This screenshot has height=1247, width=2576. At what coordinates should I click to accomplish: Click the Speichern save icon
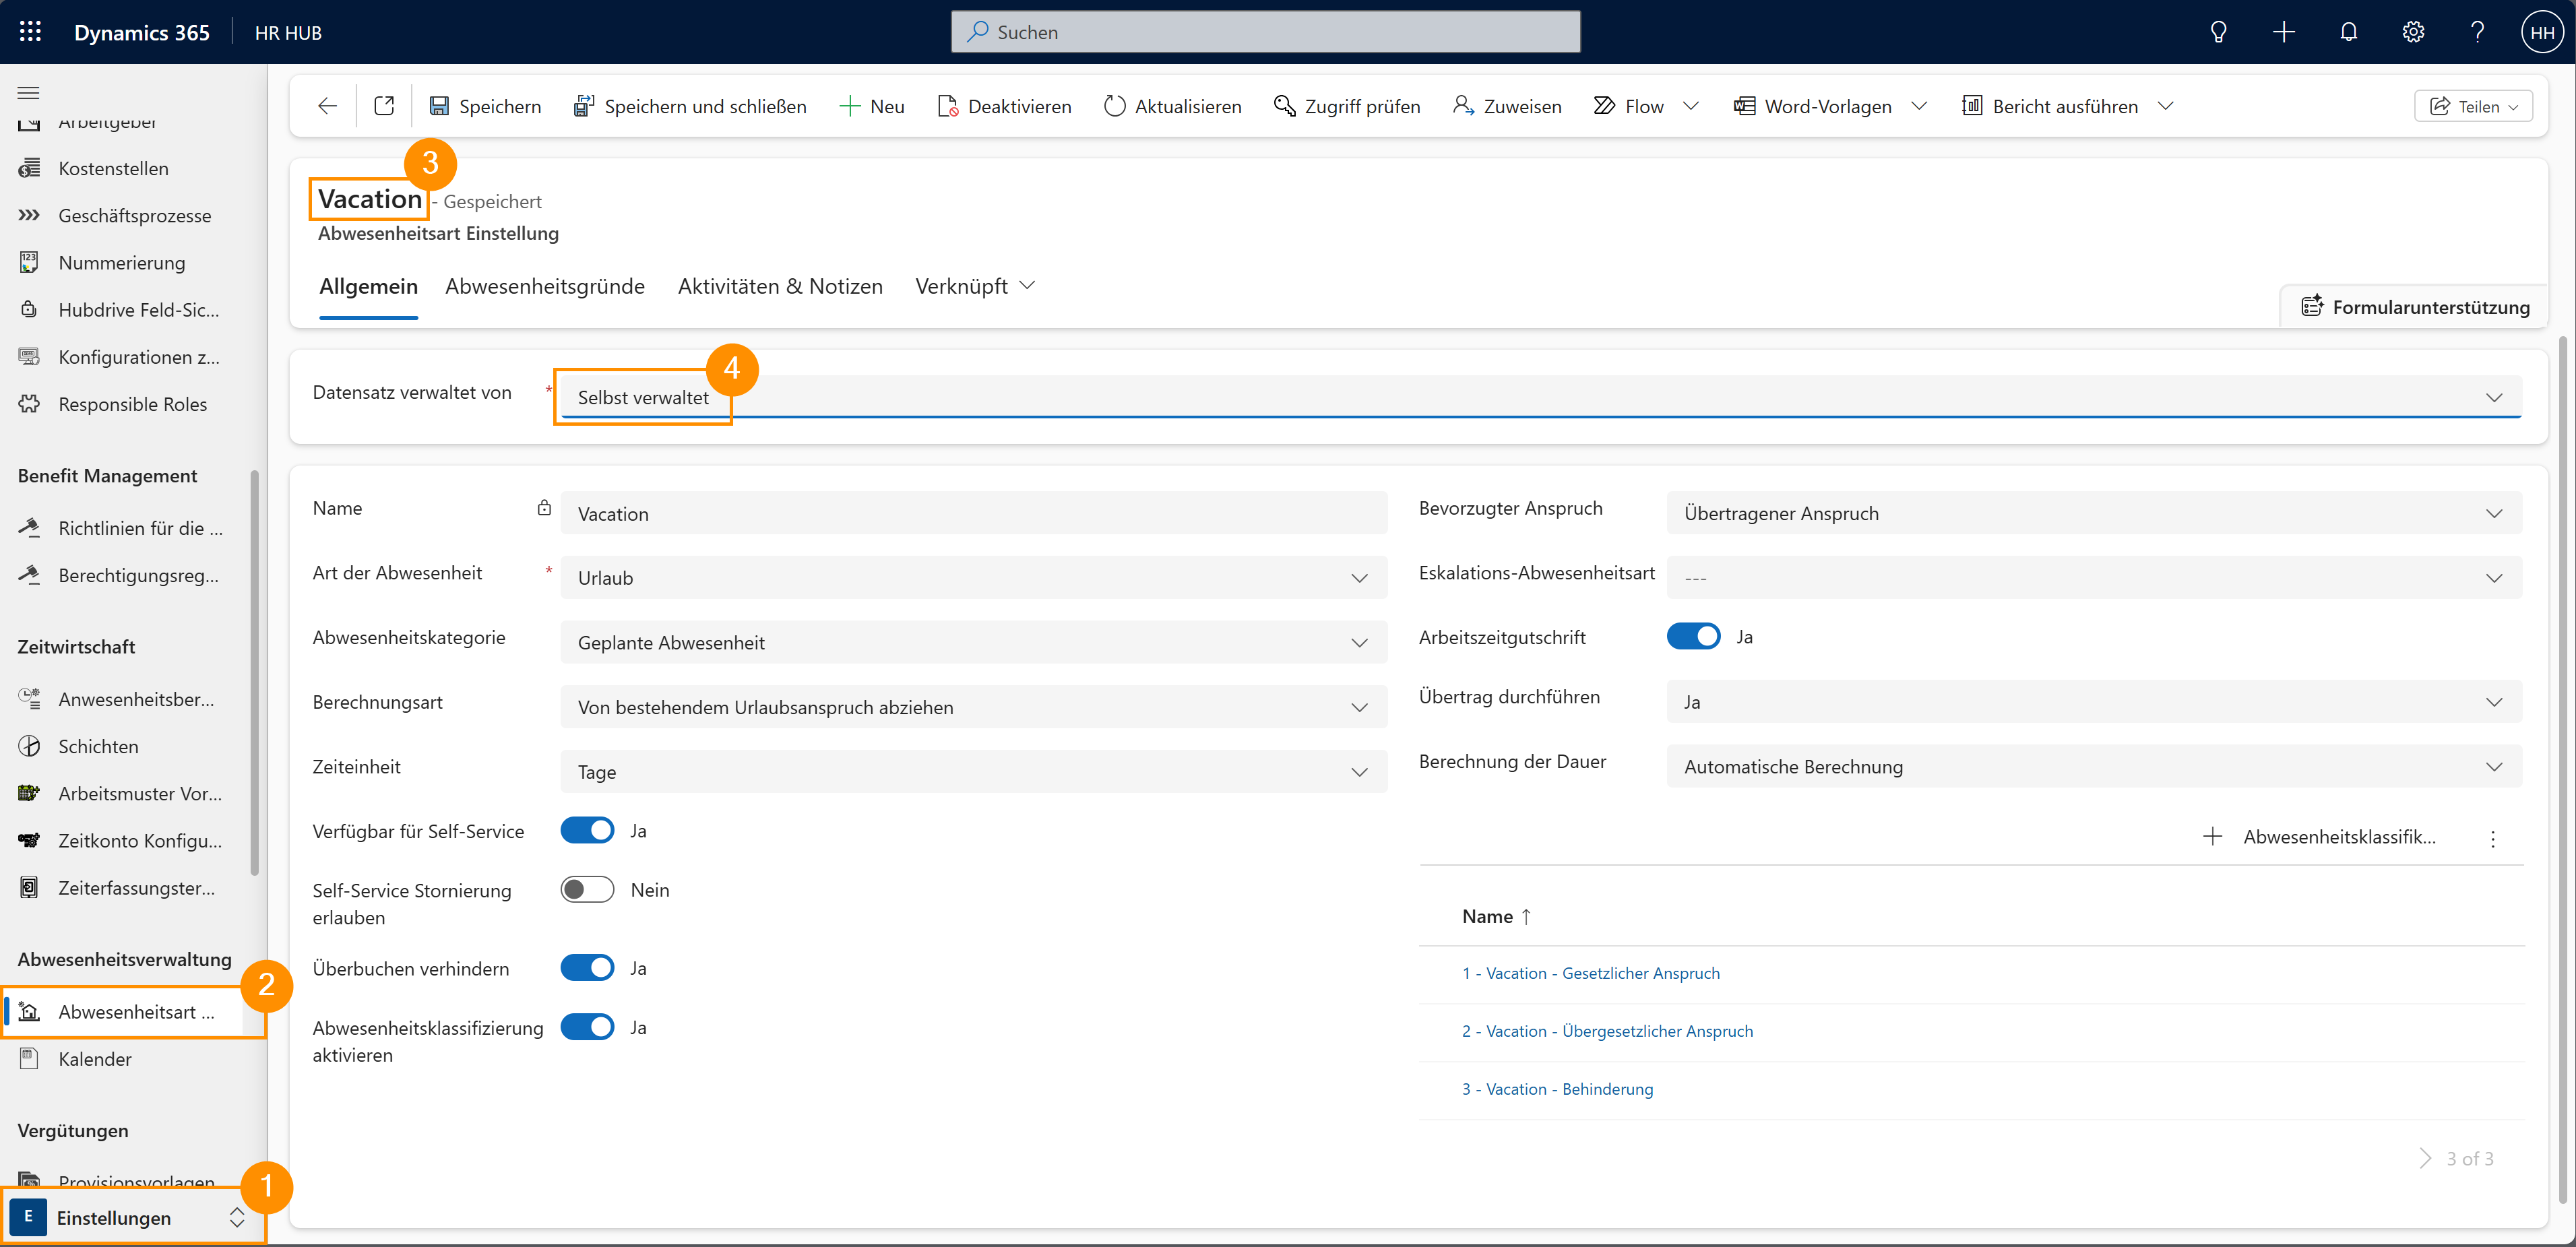[x=439, y=106]
